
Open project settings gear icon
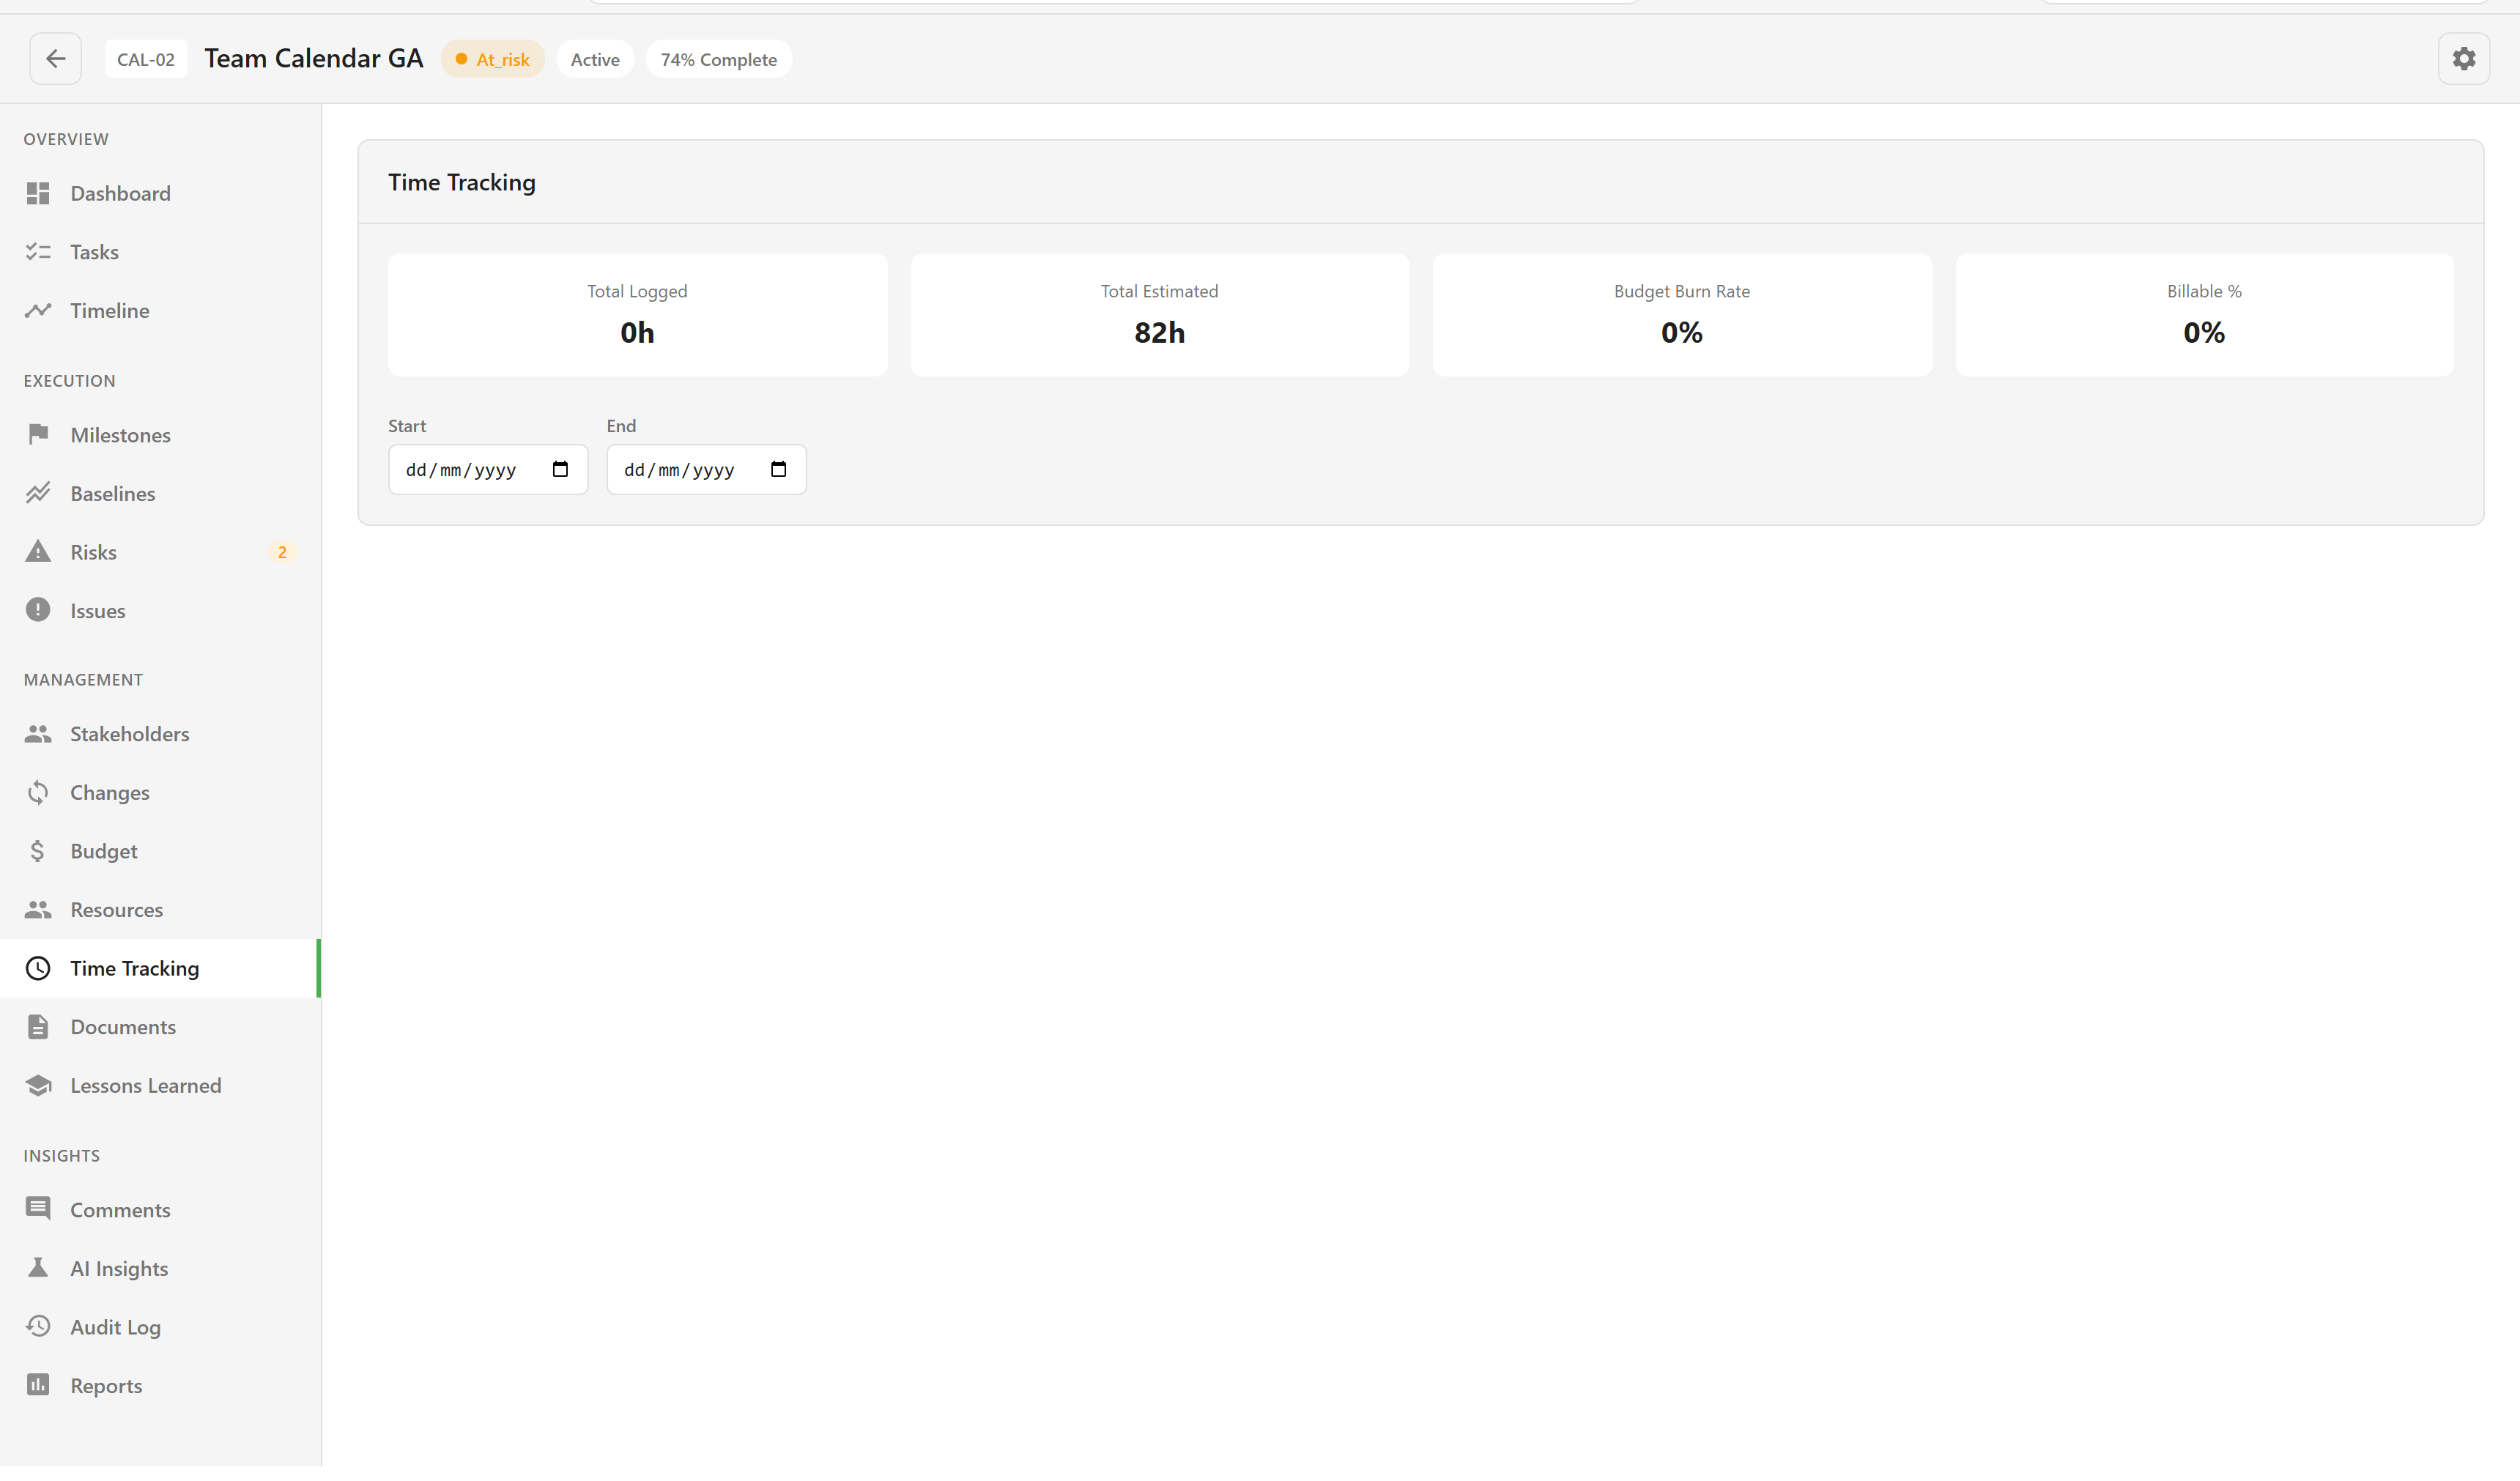[x=2463, y=59]
